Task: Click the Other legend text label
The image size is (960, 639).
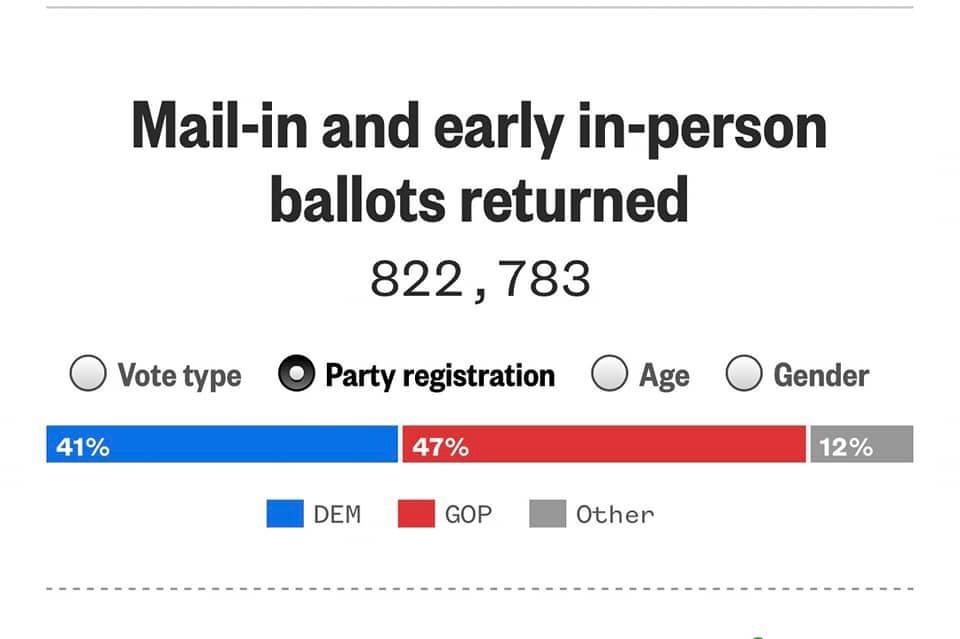Action: click(x=615, y=514)
